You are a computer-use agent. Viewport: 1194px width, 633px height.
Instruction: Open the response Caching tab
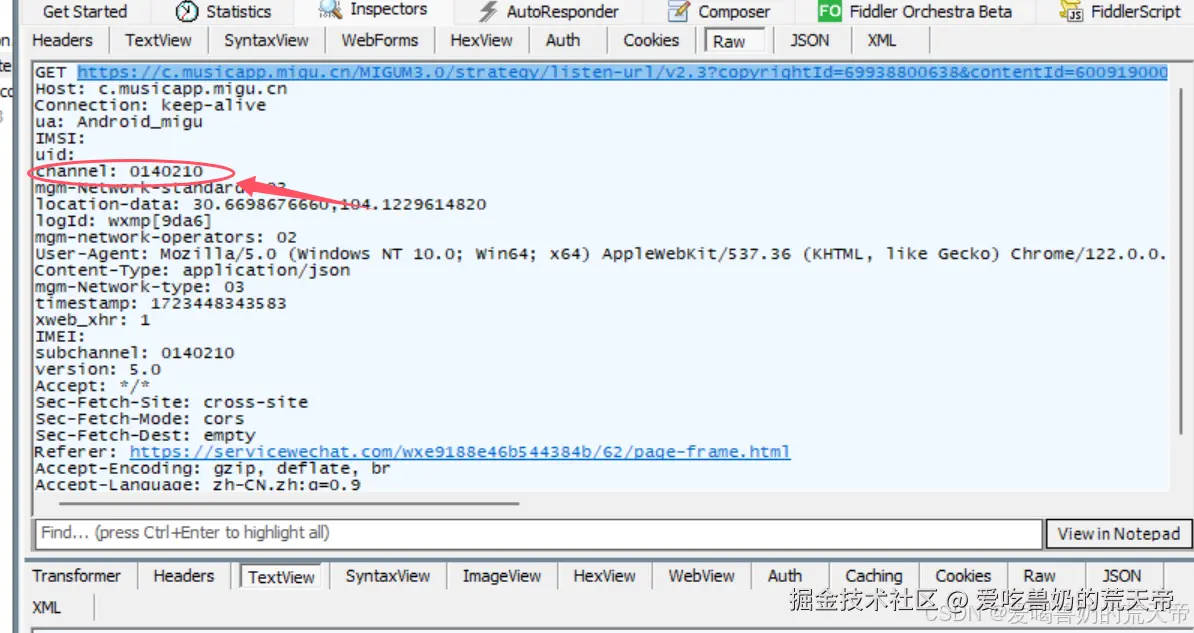pos(873,576)
